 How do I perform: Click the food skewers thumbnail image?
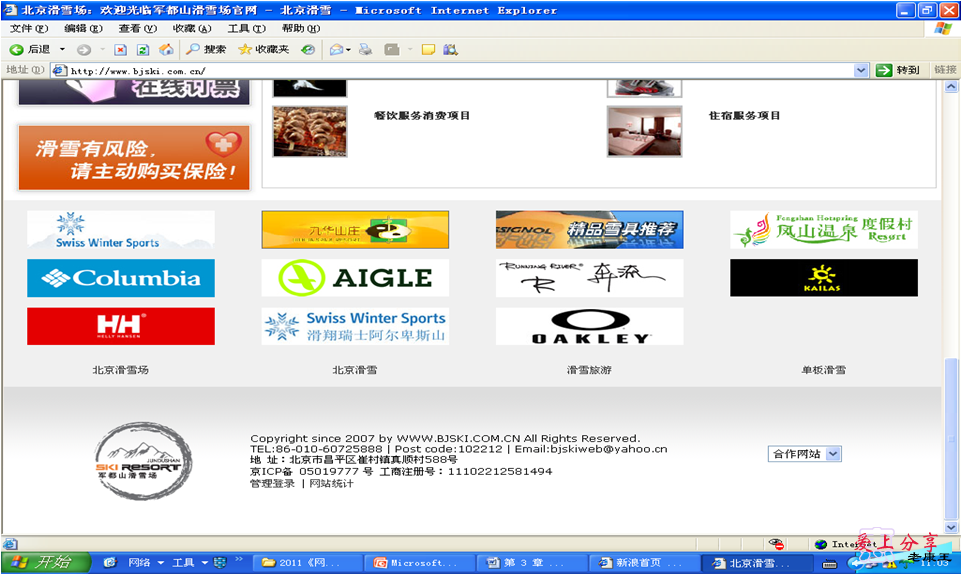point(310,131)
